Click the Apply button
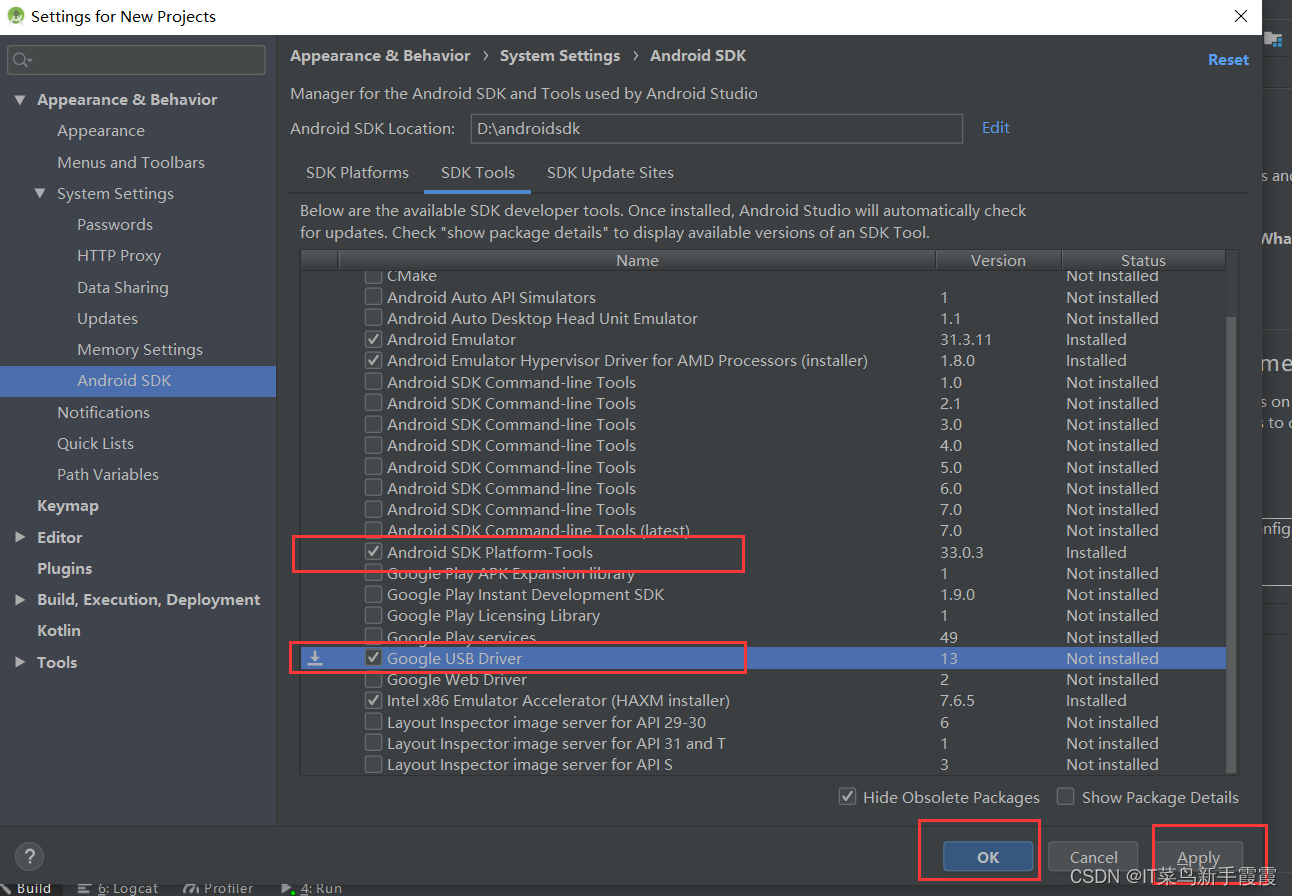 (1198, 857)
